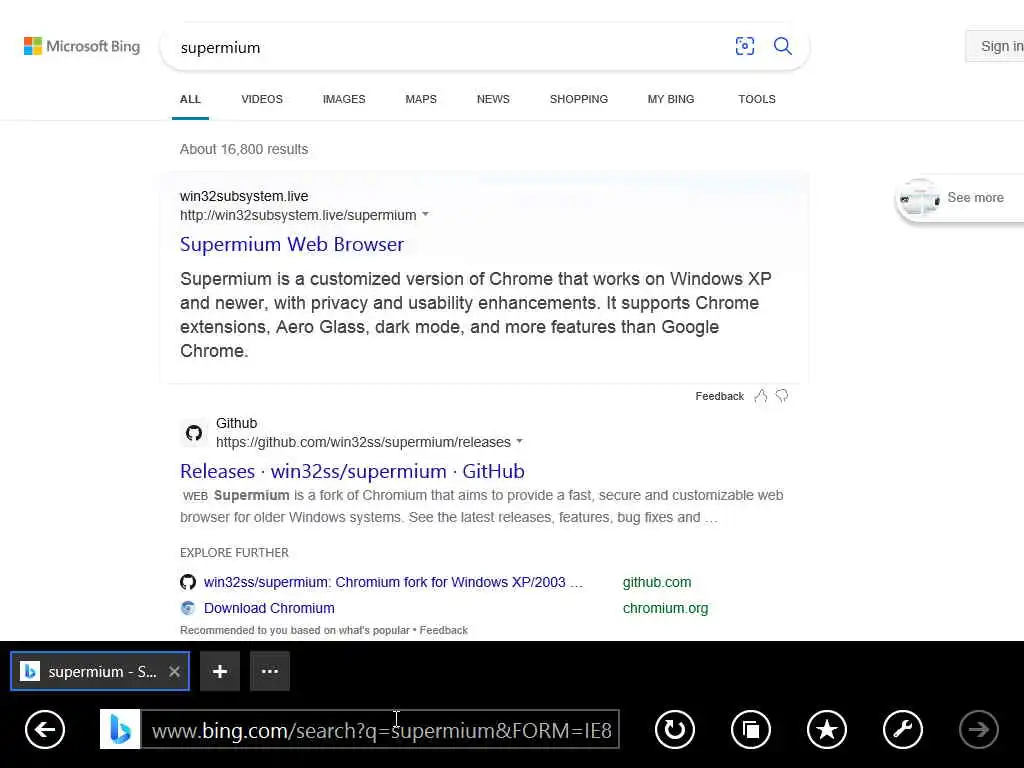Switch to the IMAGES tab
Viewport: 1024px width, 768px height.
344,99
